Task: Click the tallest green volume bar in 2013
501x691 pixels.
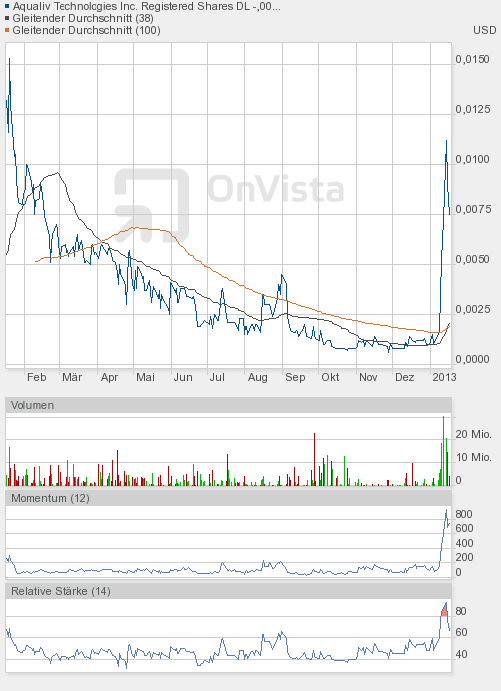Action: pyautogui.click(x=443, y=451)
